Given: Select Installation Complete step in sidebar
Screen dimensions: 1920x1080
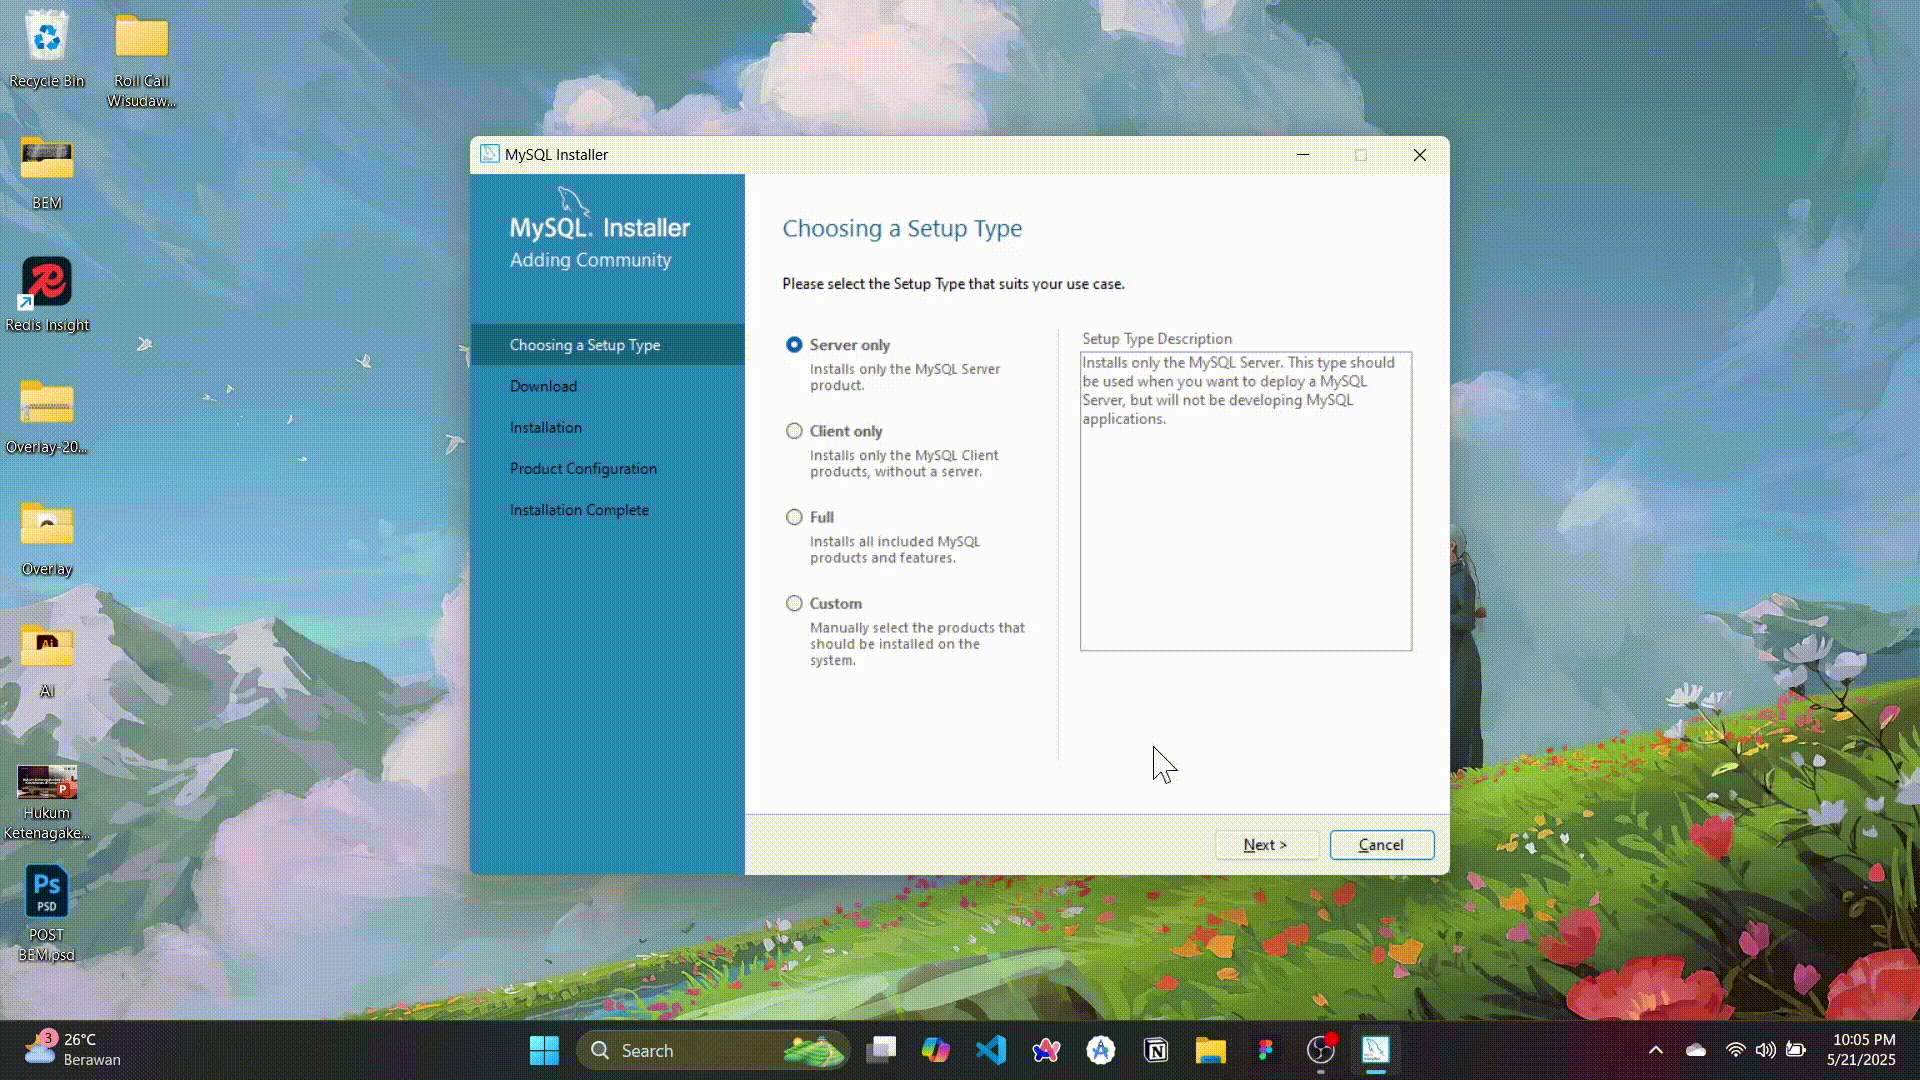Looking at the screenshot, I should (x=579, y=510).
